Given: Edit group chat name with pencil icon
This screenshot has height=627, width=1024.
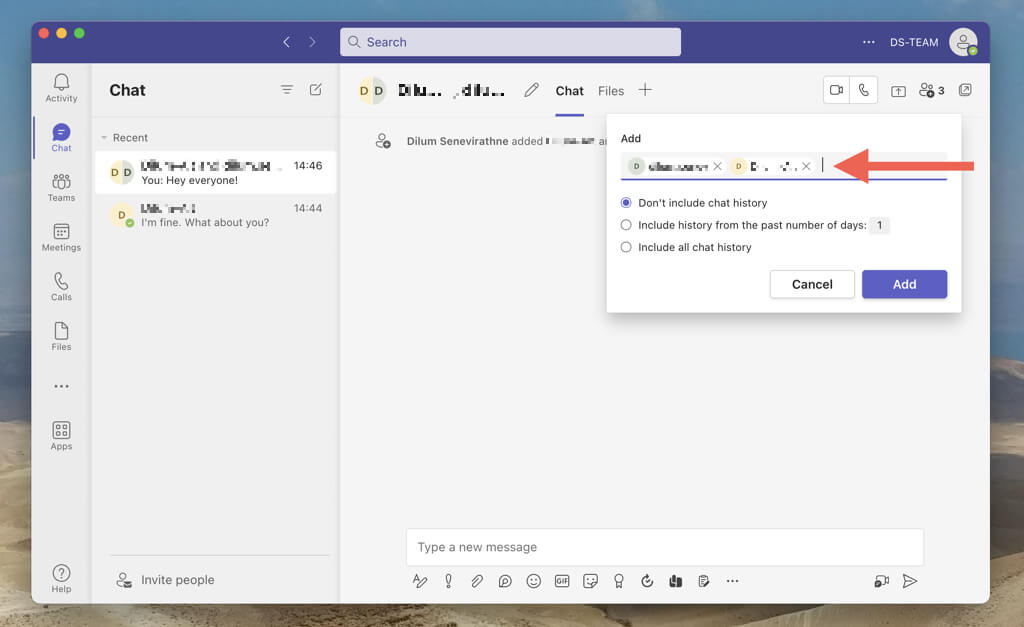Looking at the screenshot, I should click(x=532, y=90).
